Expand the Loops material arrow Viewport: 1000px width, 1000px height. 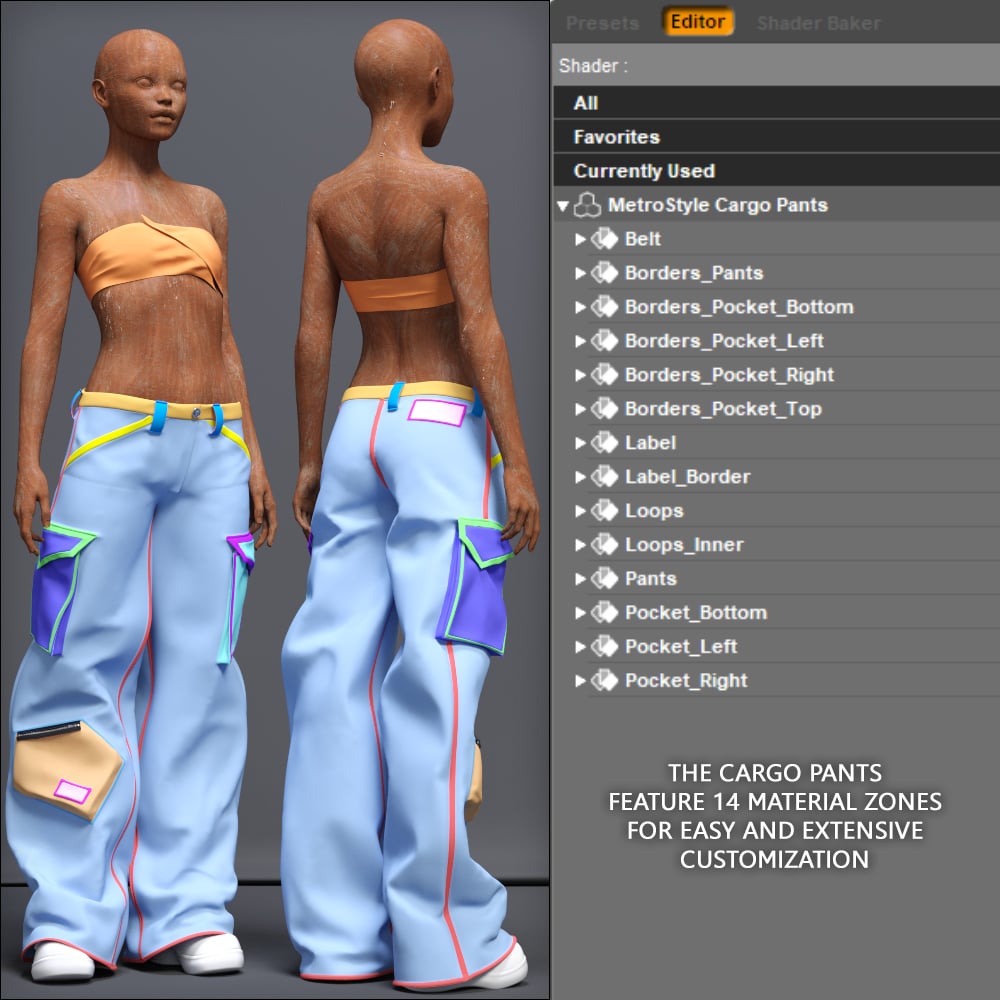pyautogui.click(x=580, y=511)
